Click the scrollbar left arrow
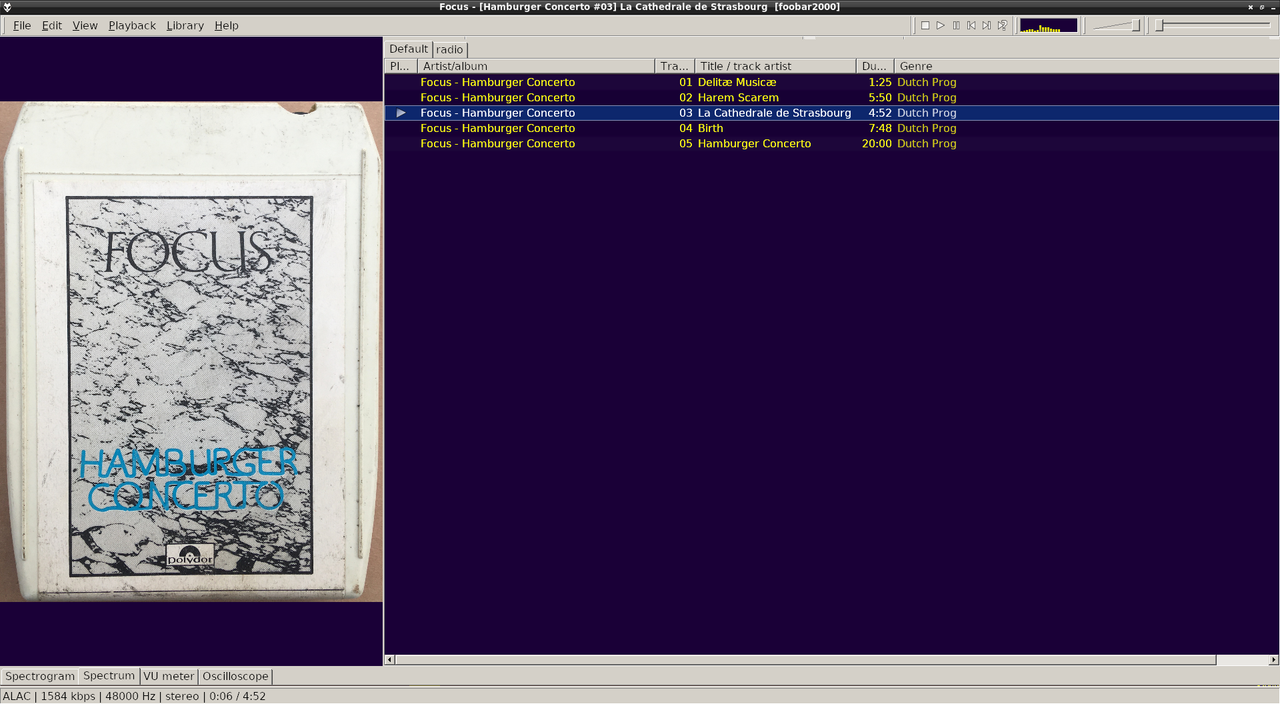1280x704 pixels. pyautogui.click(x=390, y=660)
